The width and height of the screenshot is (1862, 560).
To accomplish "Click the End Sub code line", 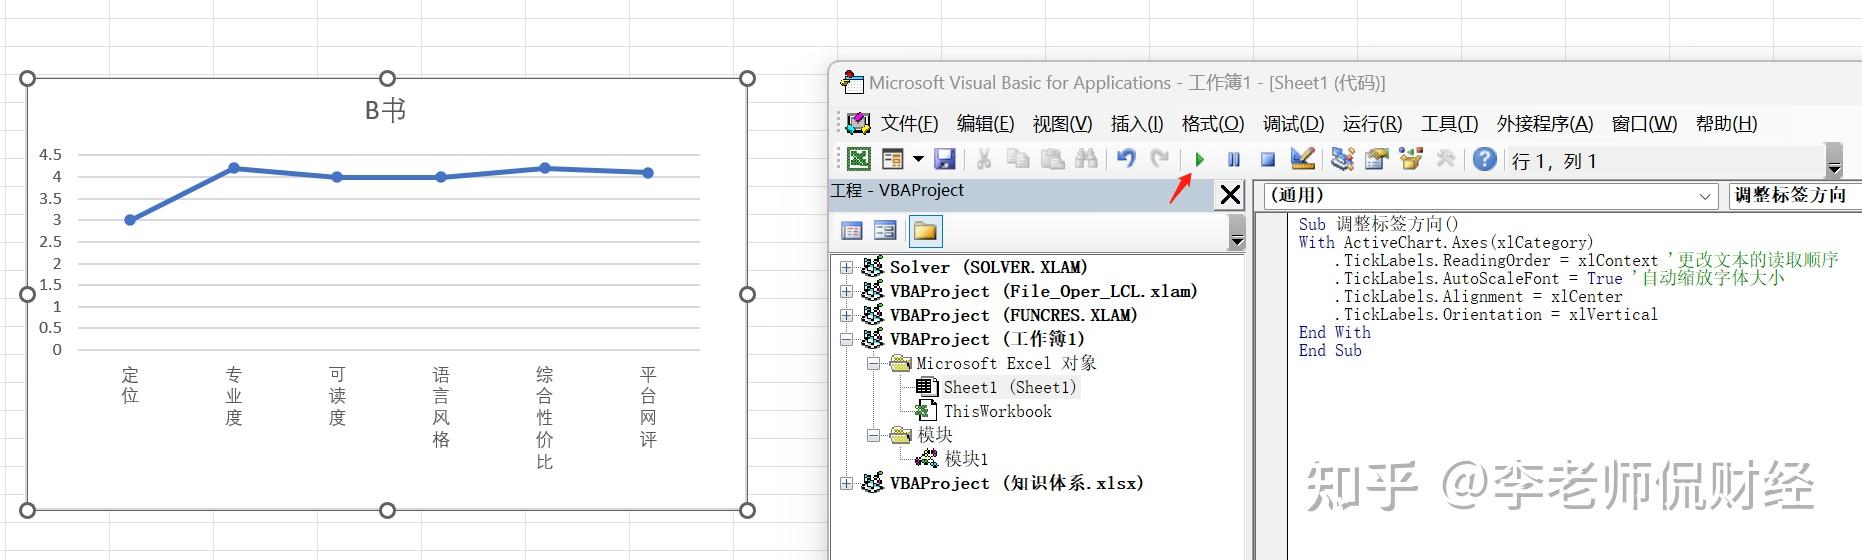I will [1330, 350].
